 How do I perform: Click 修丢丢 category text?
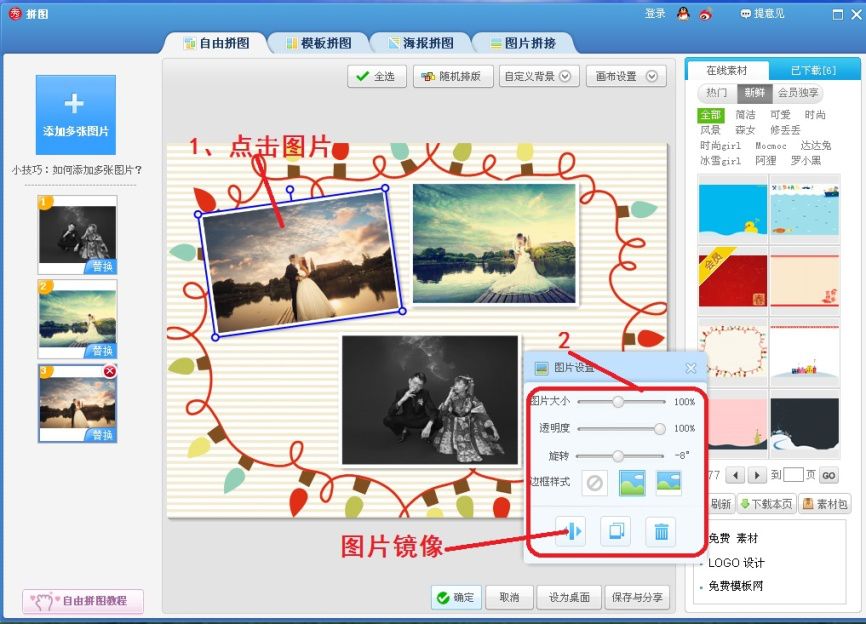click(785, 130)
